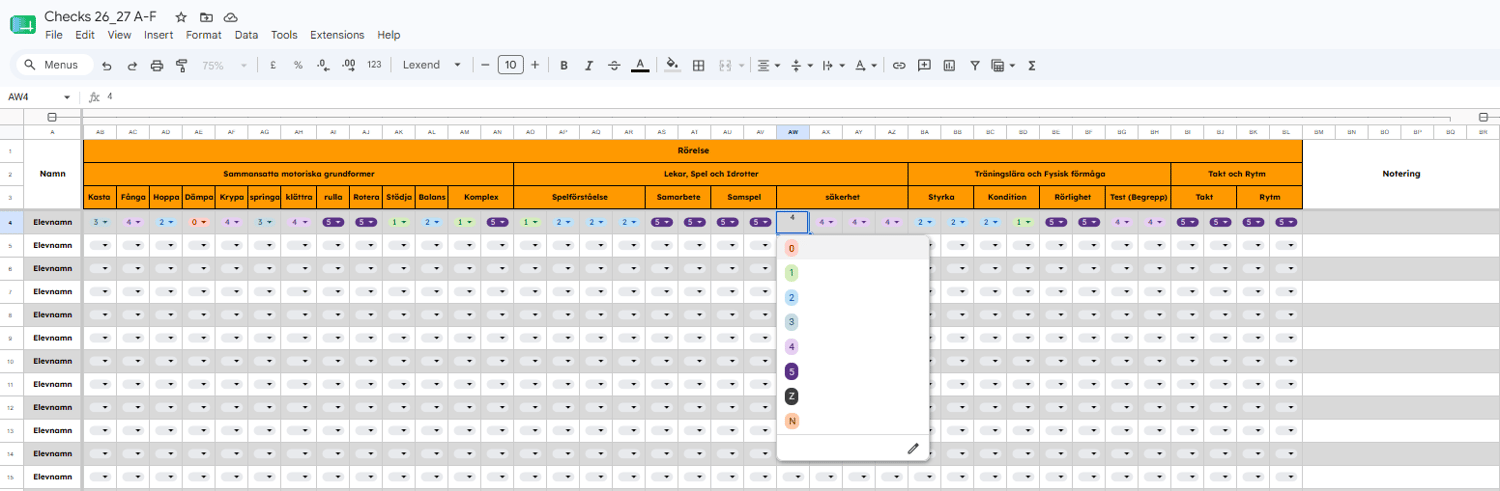Screen dimensions: 1500x491
Task: Click the Decrease decimal places icon
Action: tap(323, 65)
